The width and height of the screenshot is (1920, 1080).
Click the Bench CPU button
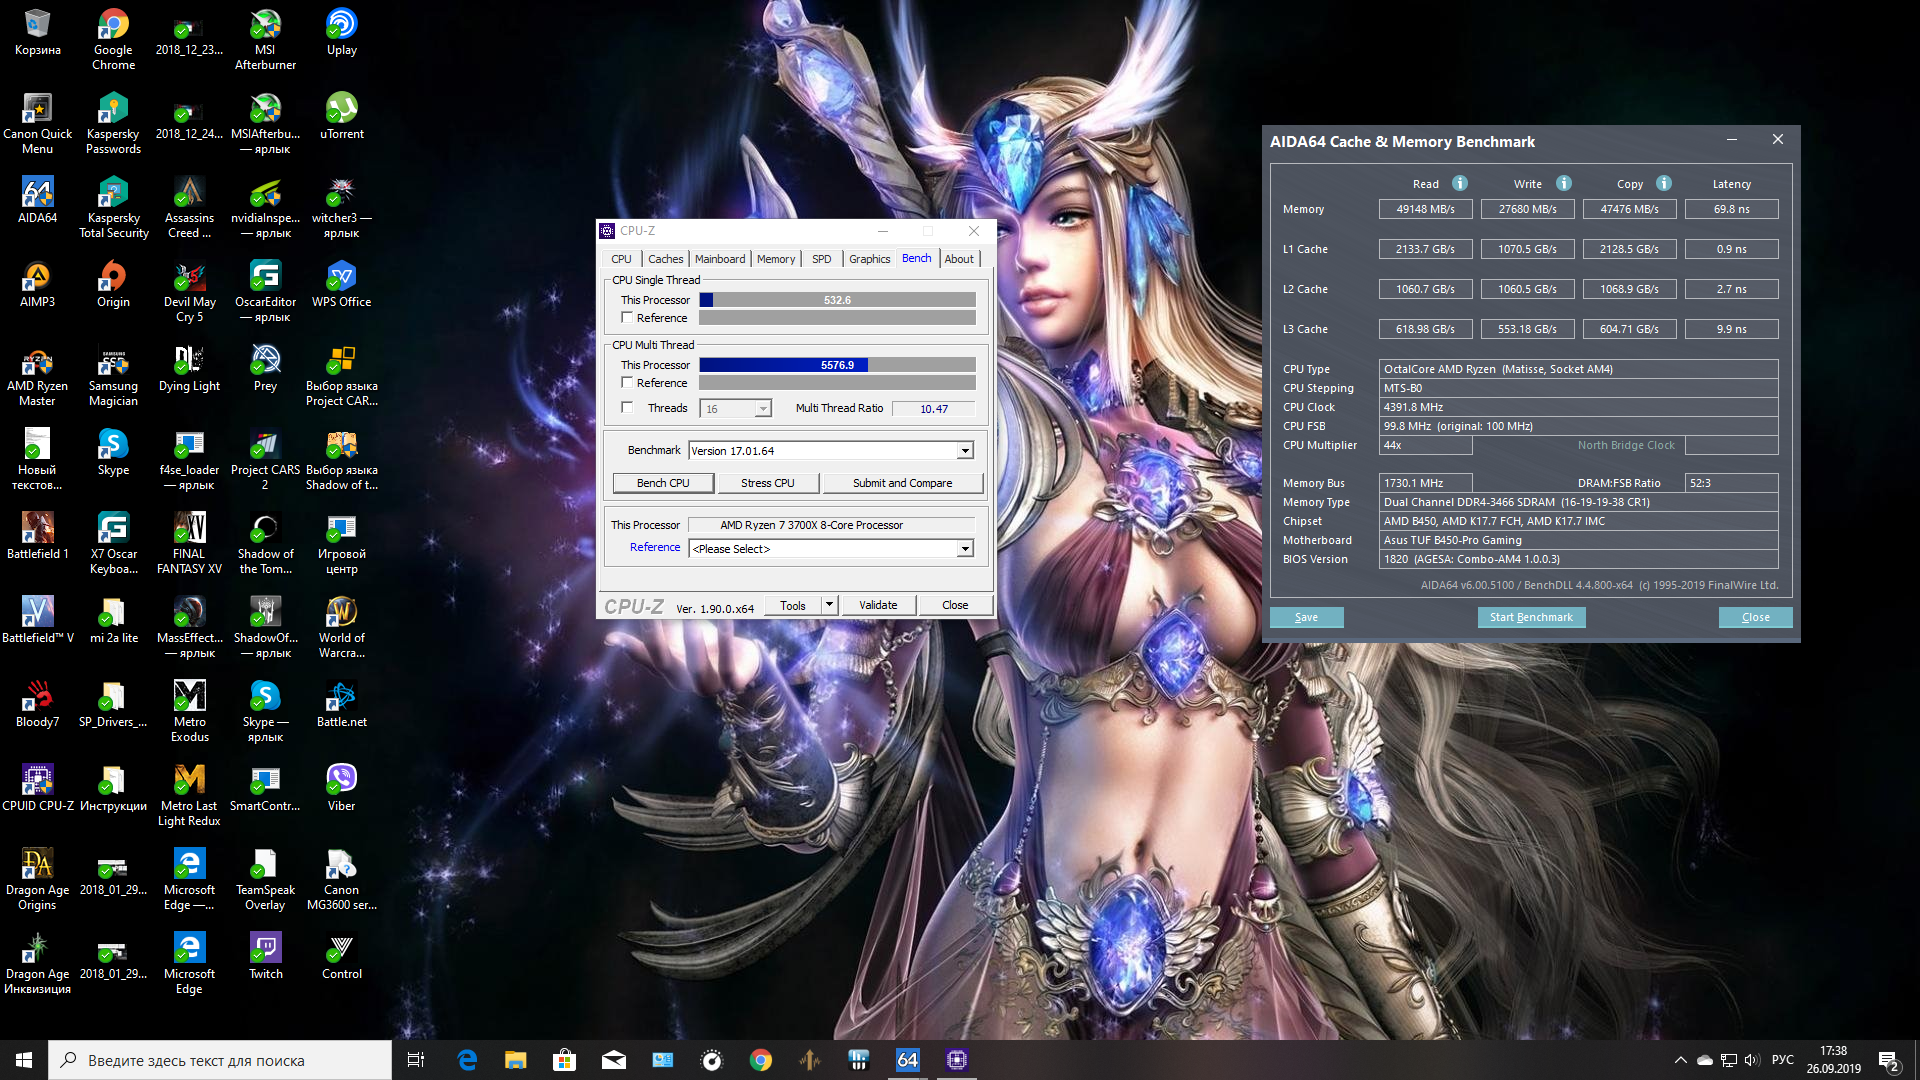pos(664,483)
